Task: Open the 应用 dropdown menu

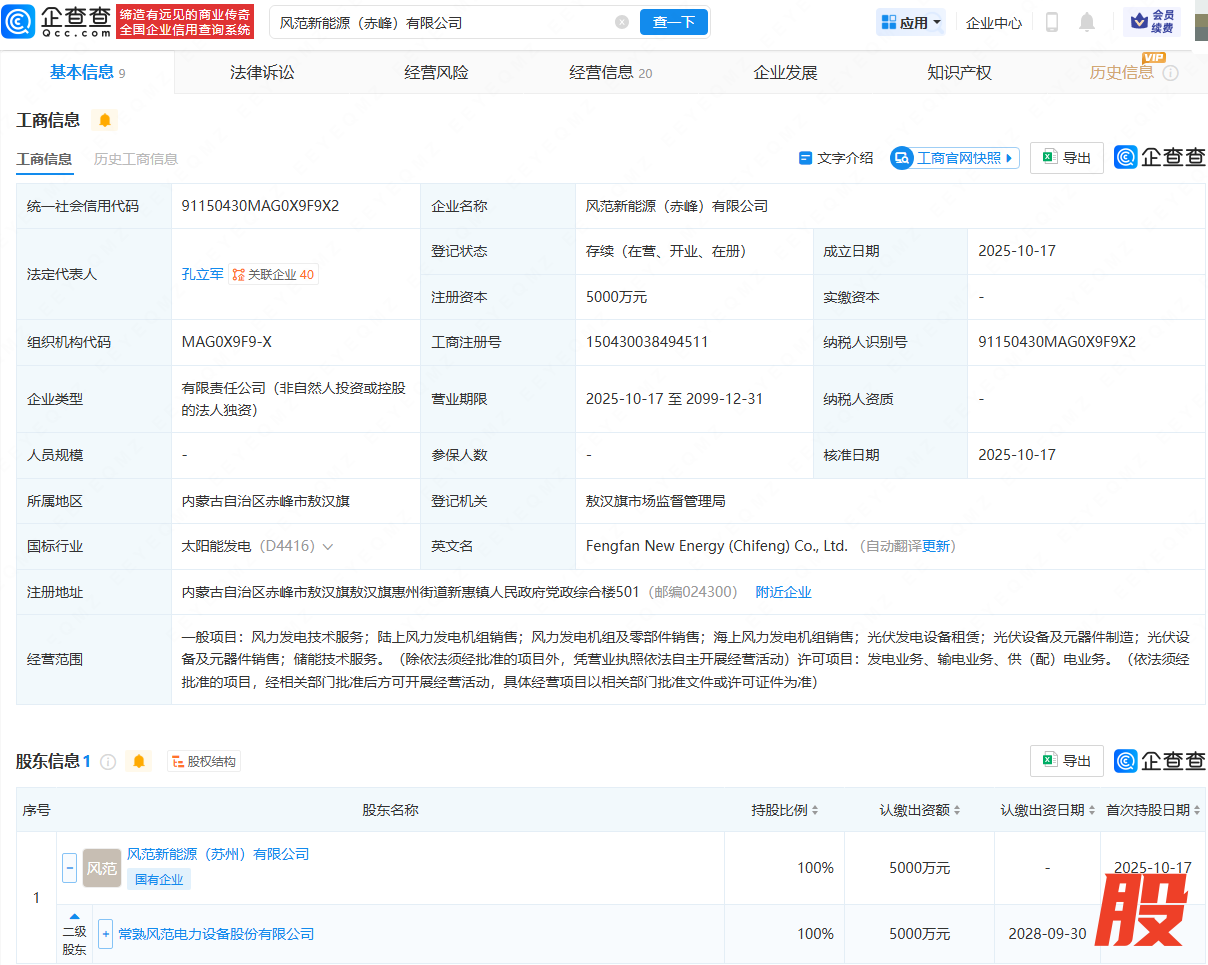Action: [911, 22]
